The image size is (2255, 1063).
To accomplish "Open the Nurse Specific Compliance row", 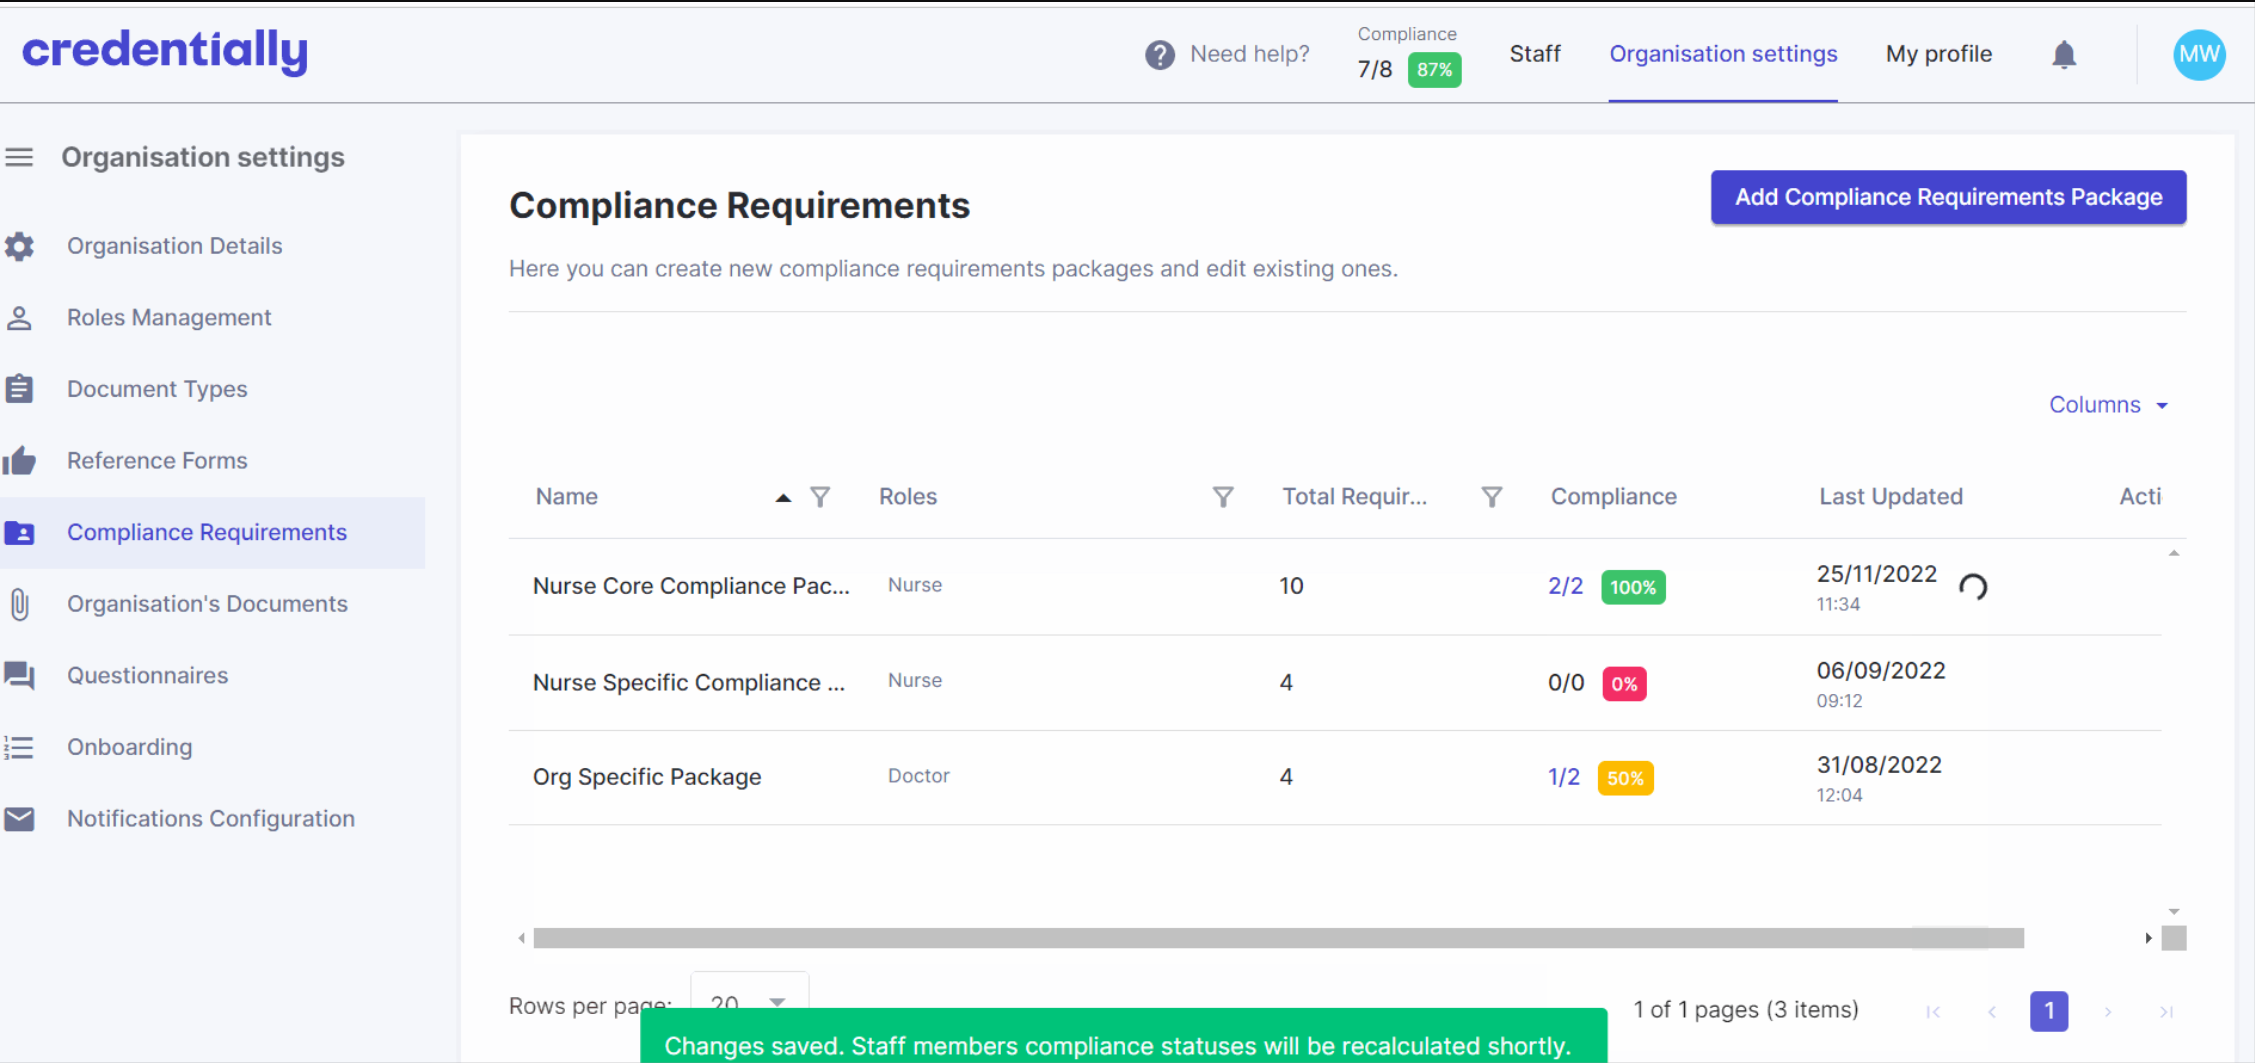I will click(x=1335, y=683).
